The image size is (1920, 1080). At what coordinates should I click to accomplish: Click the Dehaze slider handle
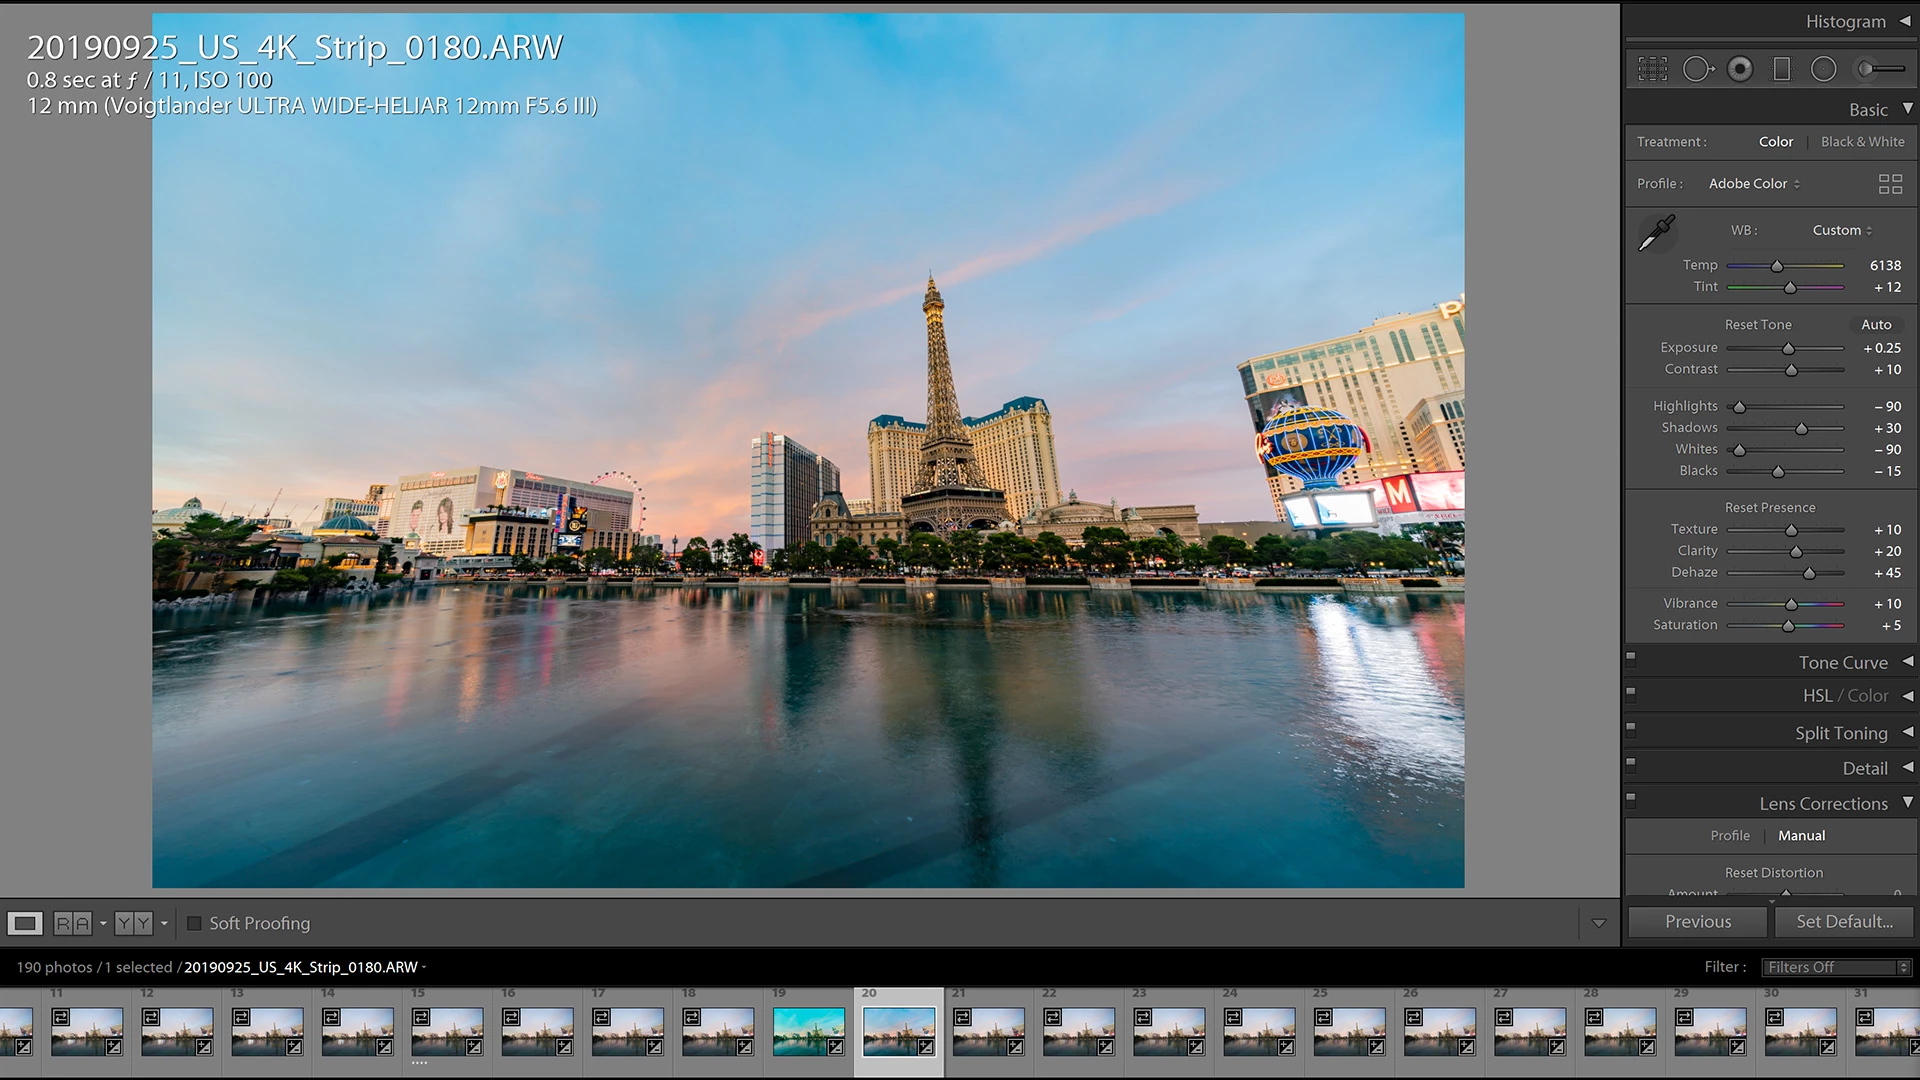tap(1809, 573)
